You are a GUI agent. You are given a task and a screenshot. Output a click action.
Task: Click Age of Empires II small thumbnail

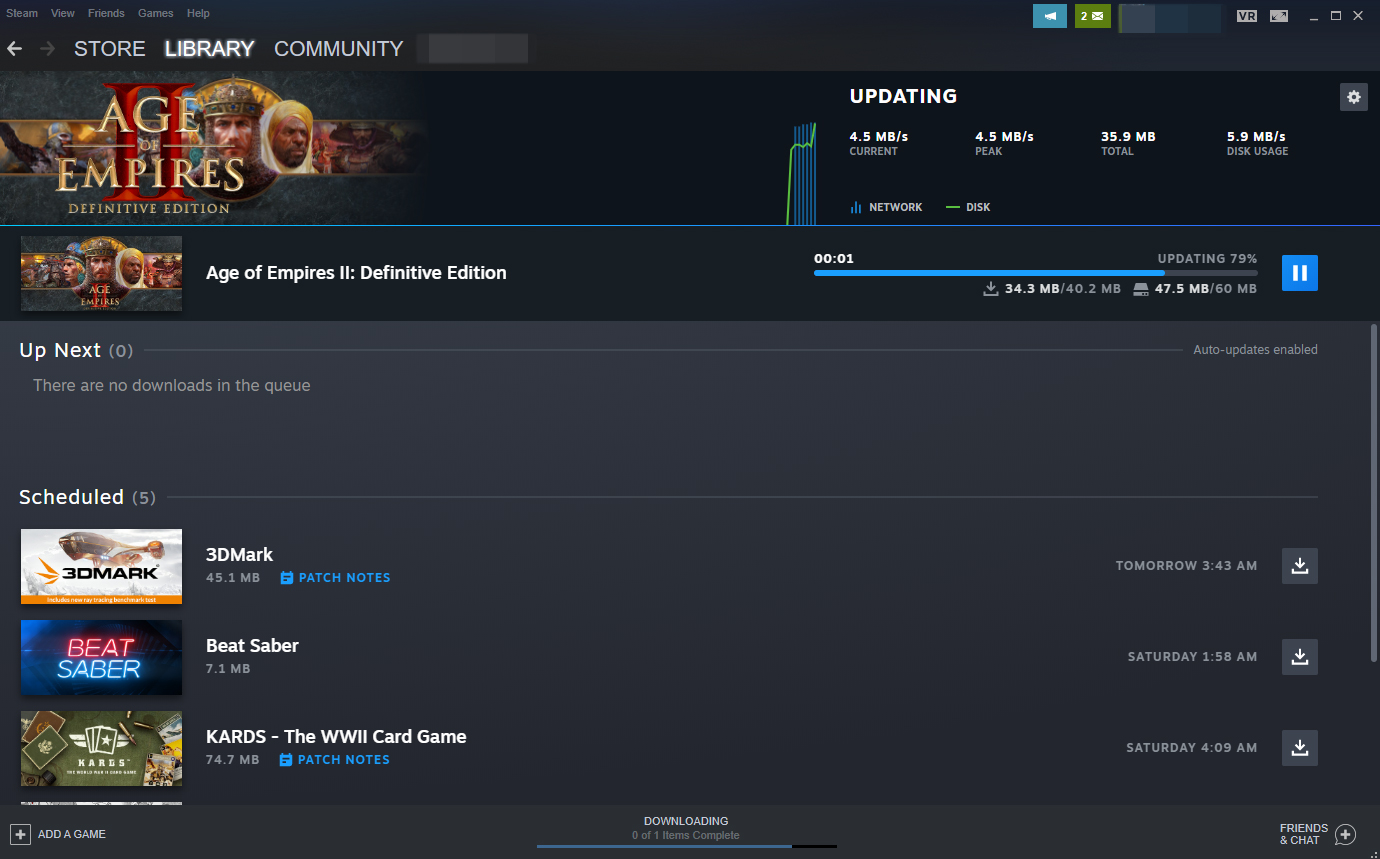pyautogui.click(x=101, y=273)
